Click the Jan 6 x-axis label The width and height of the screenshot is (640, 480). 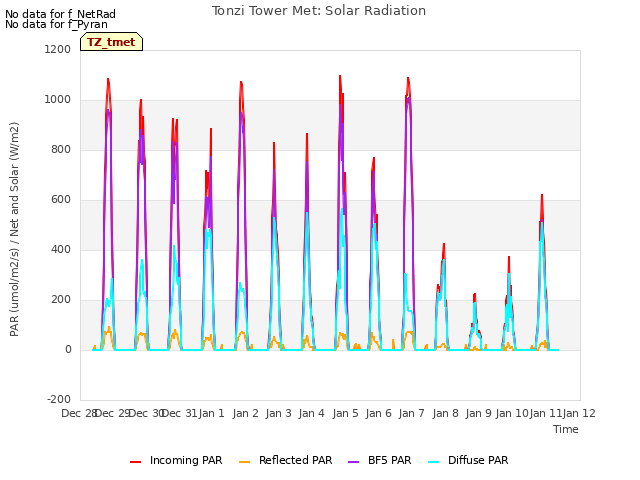click(379, 413)
